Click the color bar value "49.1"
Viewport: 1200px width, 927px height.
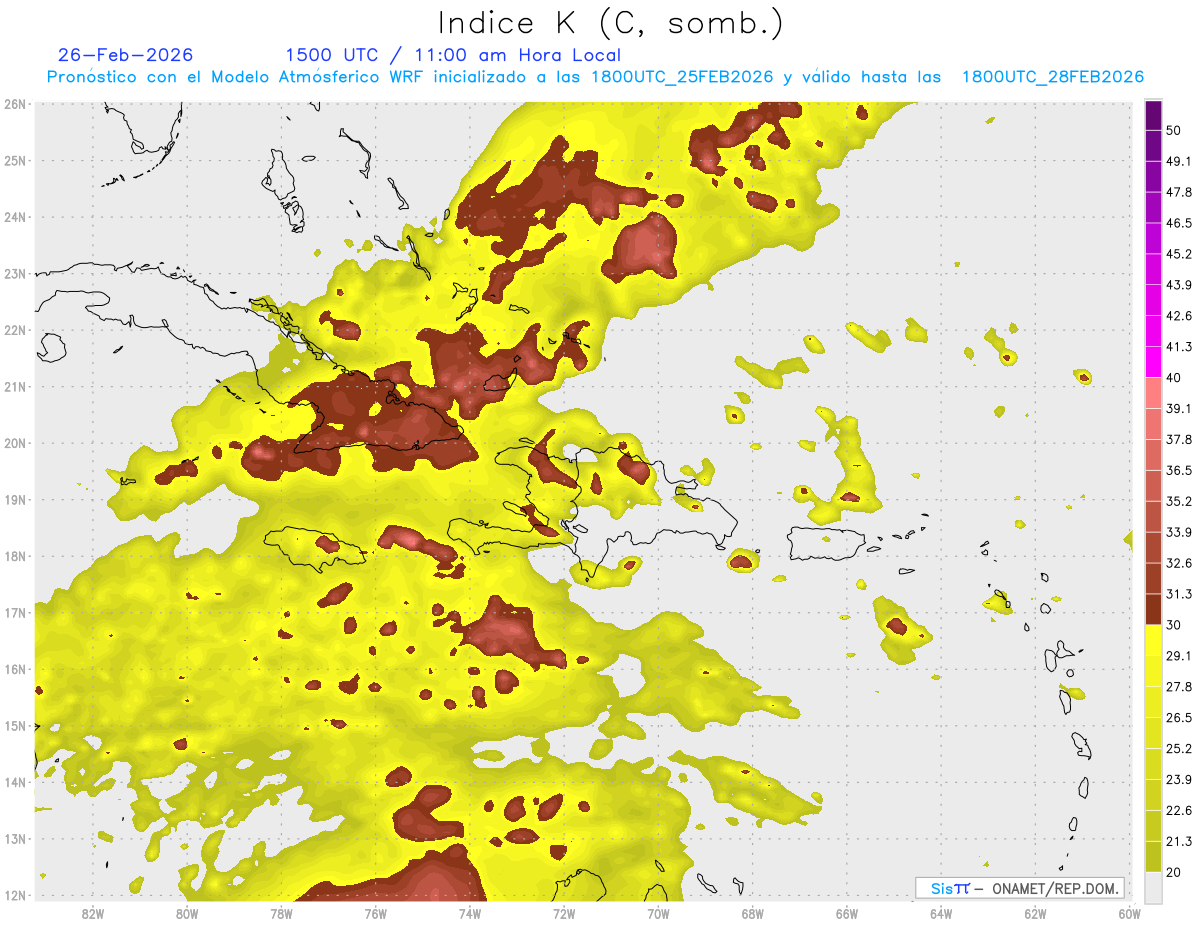[1179, 161]
